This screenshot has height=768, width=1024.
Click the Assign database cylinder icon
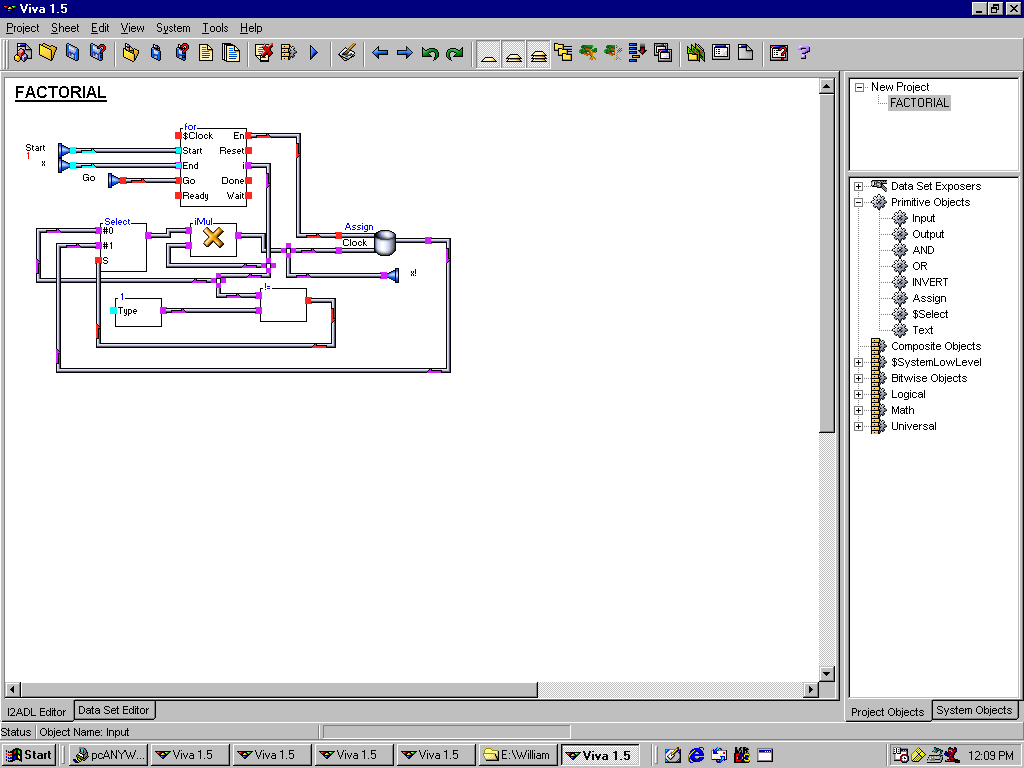[x=386, y=241]
